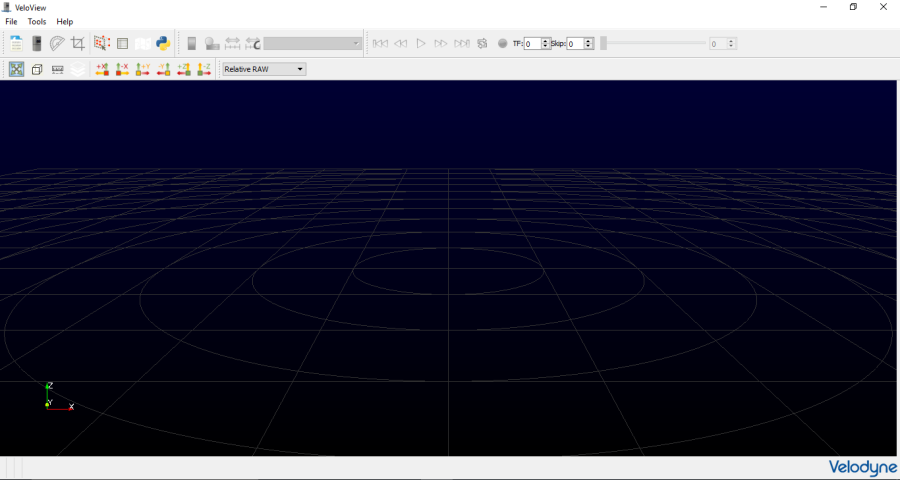Screen dimensions: 900x480
Task: Open the Help menu
Action: point(65,21)
